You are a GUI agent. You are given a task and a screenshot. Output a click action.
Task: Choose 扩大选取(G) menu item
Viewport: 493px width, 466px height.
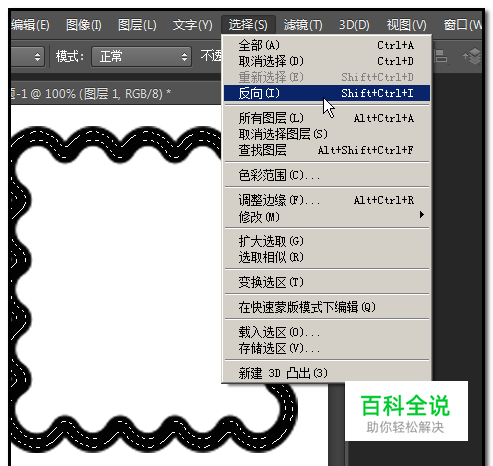(x=327, y=241)
